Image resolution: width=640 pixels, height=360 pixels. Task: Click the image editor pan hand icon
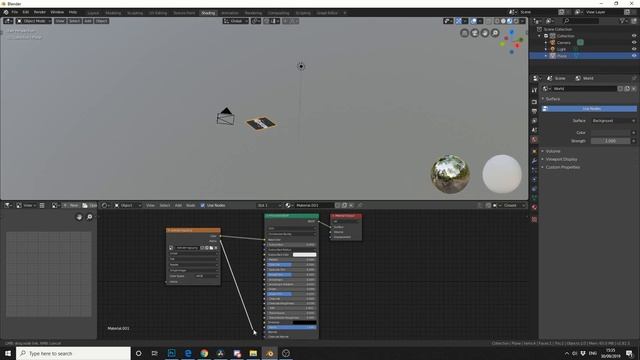[x=79, y=217]
